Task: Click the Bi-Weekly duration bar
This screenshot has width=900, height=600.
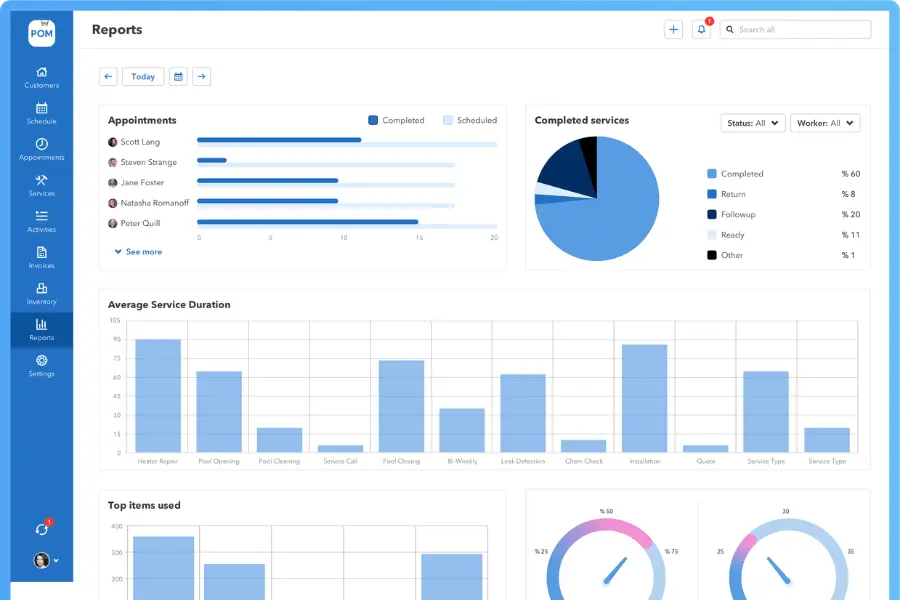Action: pos(462,431)
